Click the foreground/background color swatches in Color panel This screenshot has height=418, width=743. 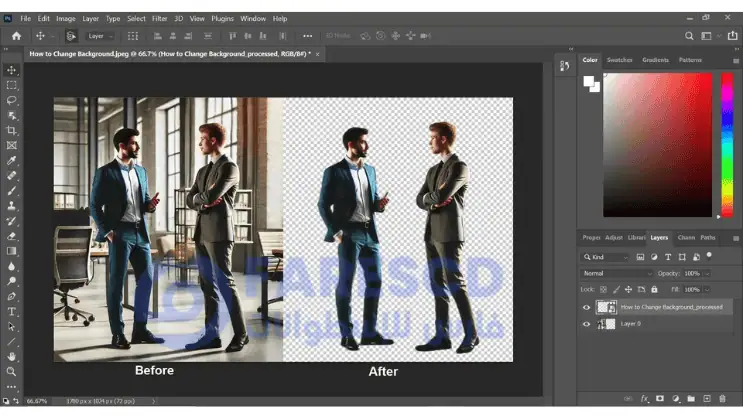[x=591, y=83]
